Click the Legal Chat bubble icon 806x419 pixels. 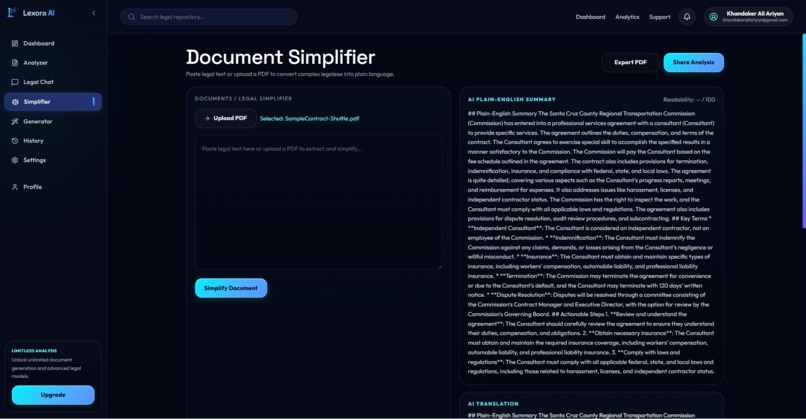[15, 82]
